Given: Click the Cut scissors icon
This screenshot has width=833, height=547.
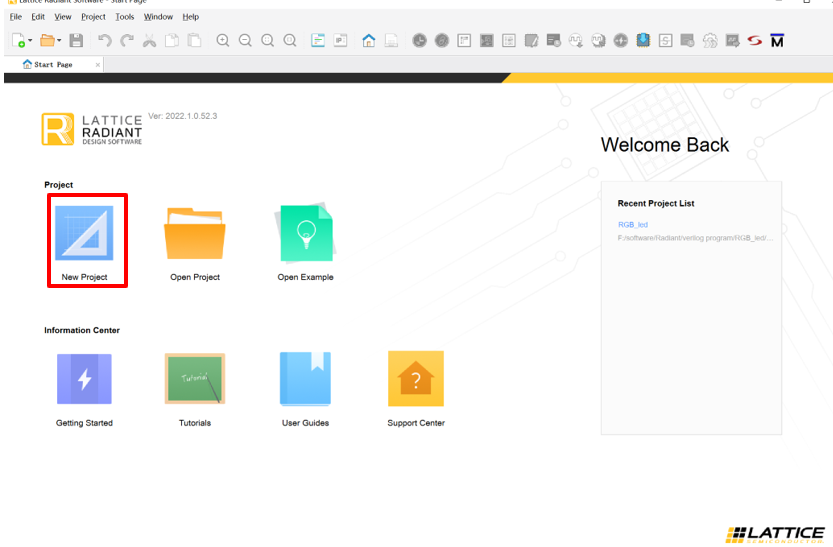Looking at the screenshot, I should pos(149,40).
